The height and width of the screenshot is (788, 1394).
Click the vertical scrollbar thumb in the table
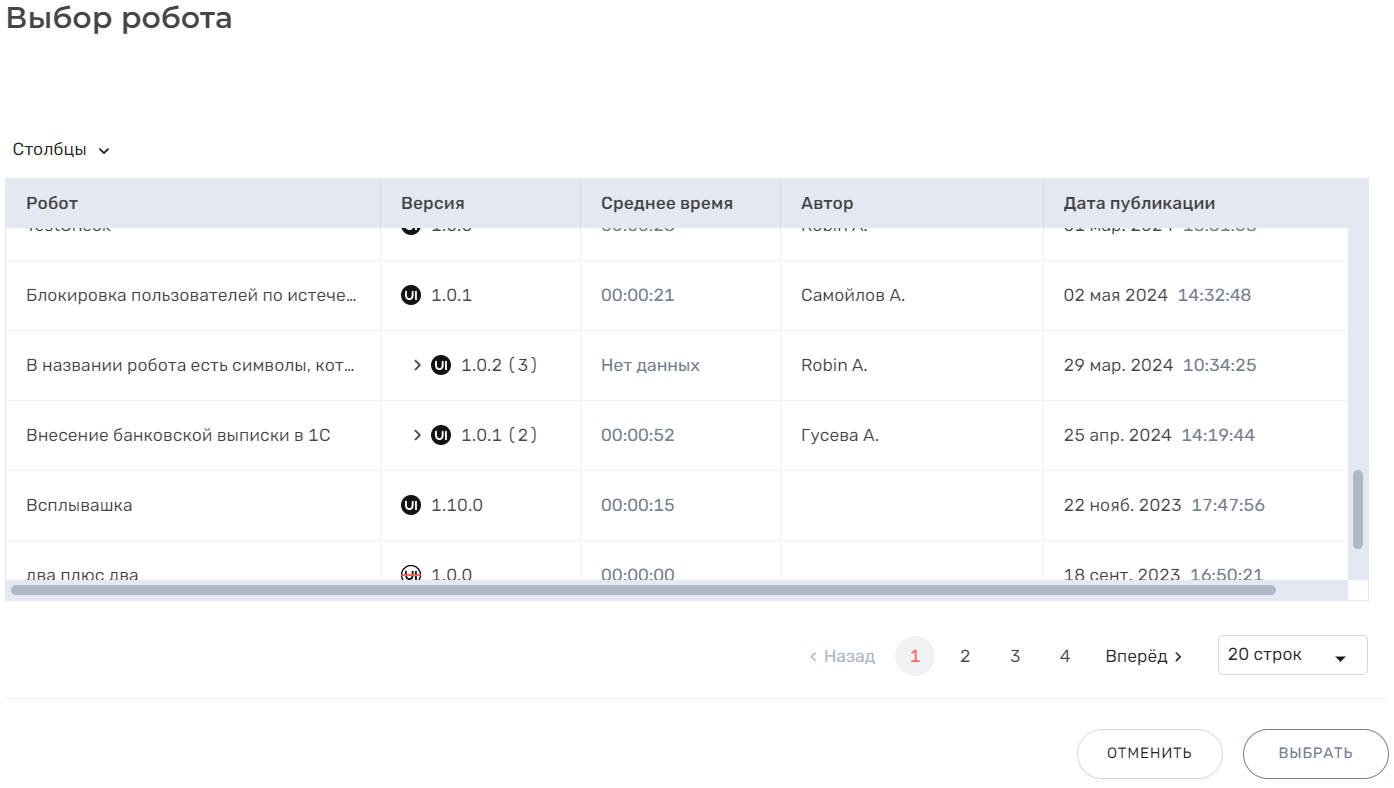[x=1357, y=510]
